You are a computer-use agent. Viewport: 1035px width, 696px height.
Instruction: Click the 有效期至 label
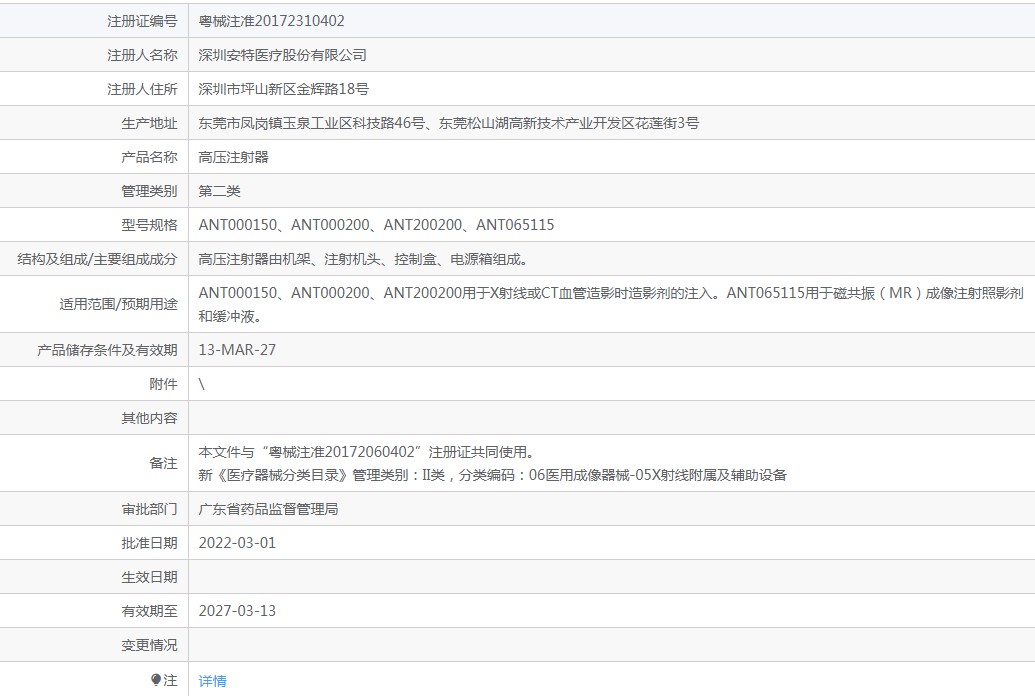pos(149,611)
